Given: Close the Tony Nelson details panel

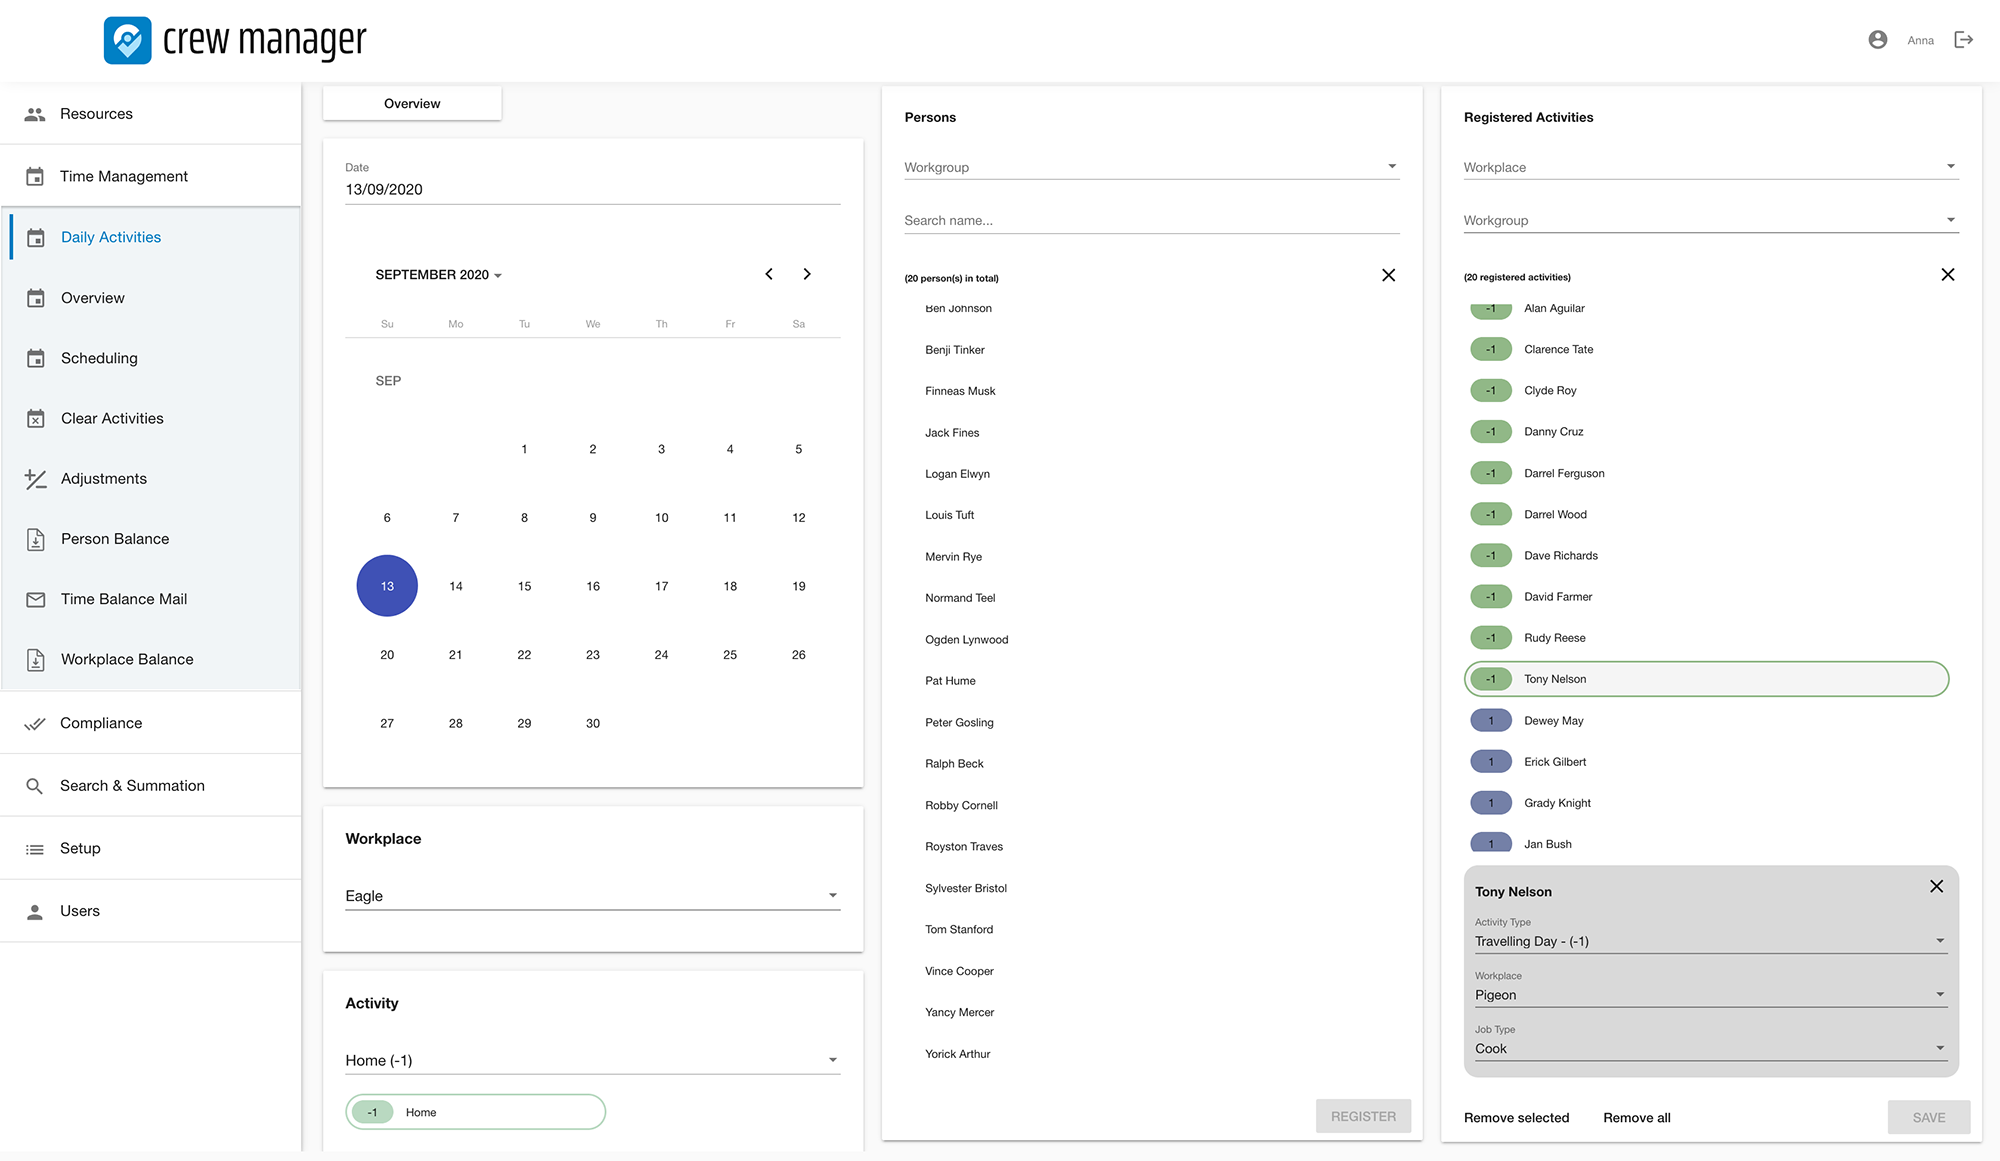Looking at the screenshot, I should 1936,886.
